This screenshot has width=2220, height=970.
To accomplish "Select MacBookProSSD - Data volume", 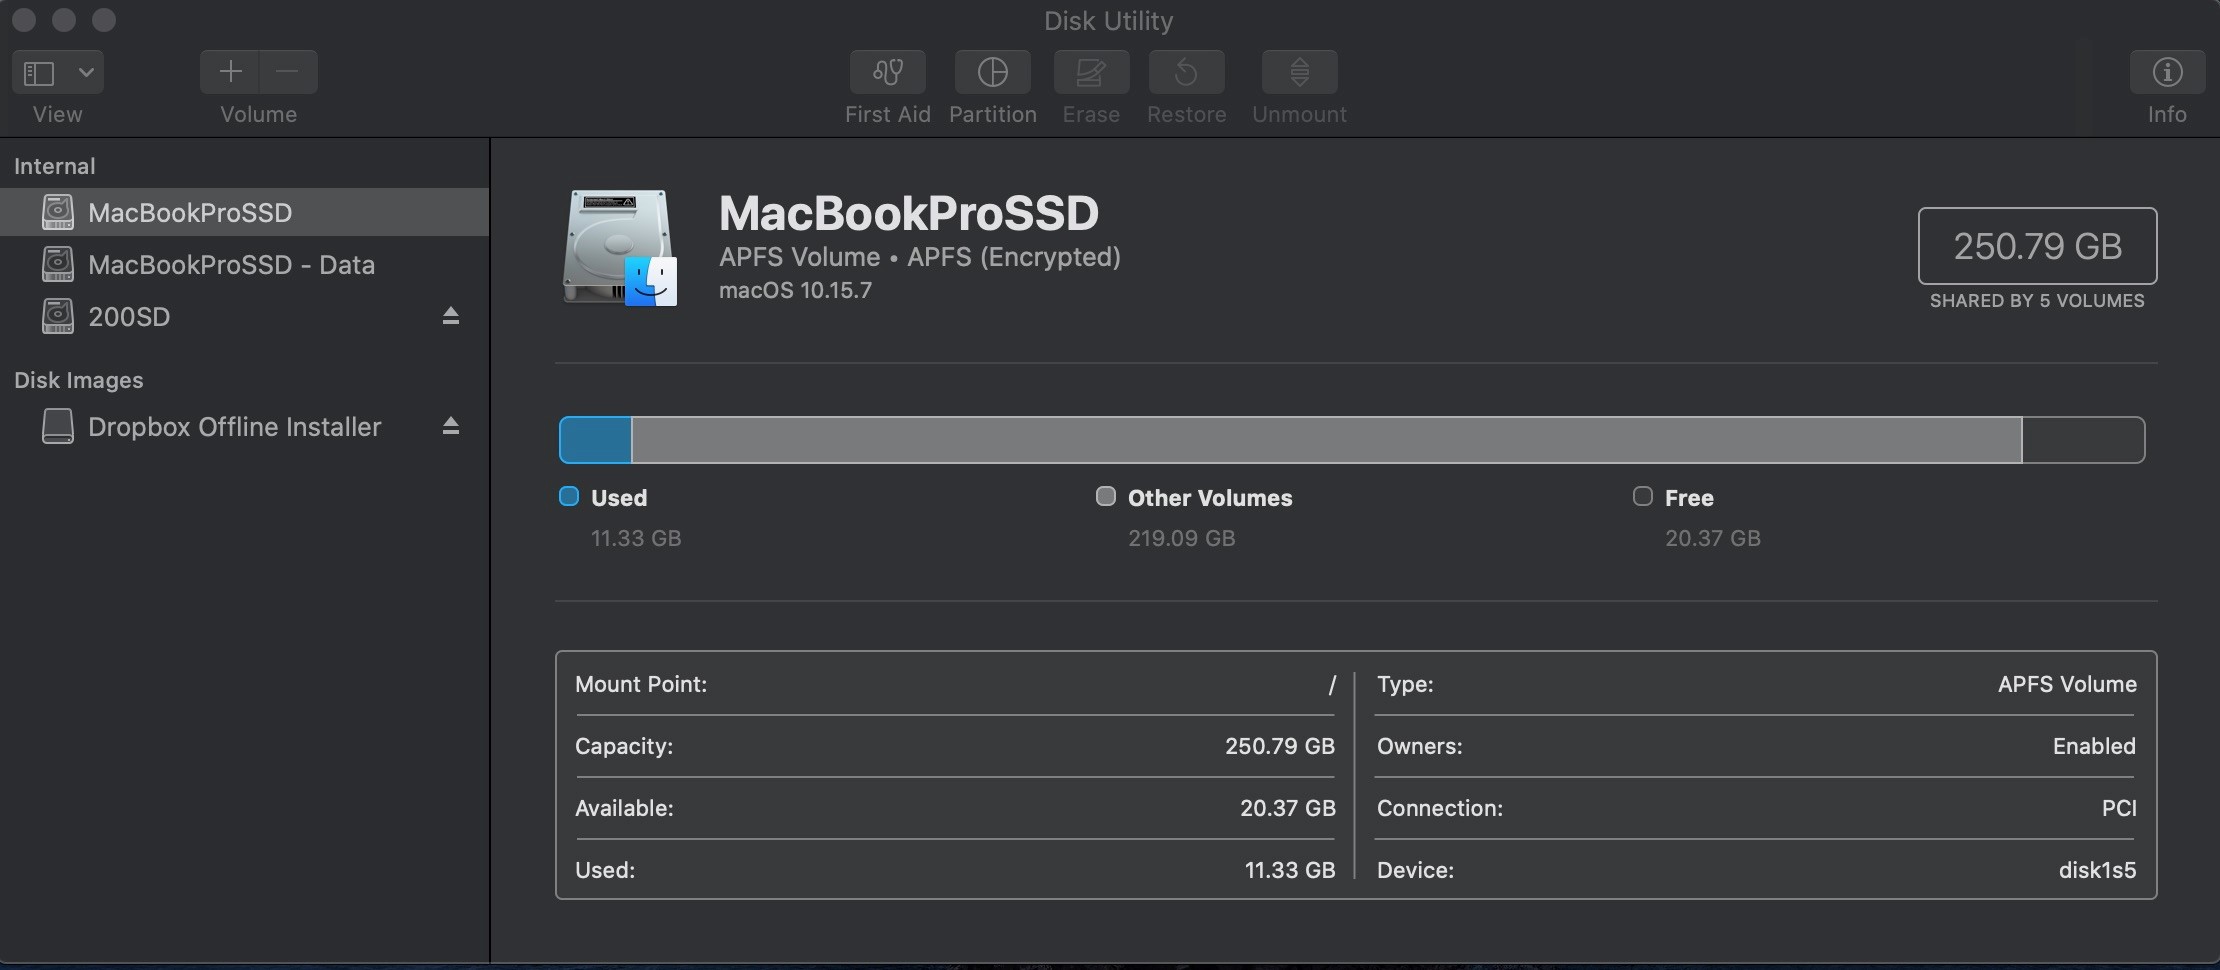I will point(231,265).
